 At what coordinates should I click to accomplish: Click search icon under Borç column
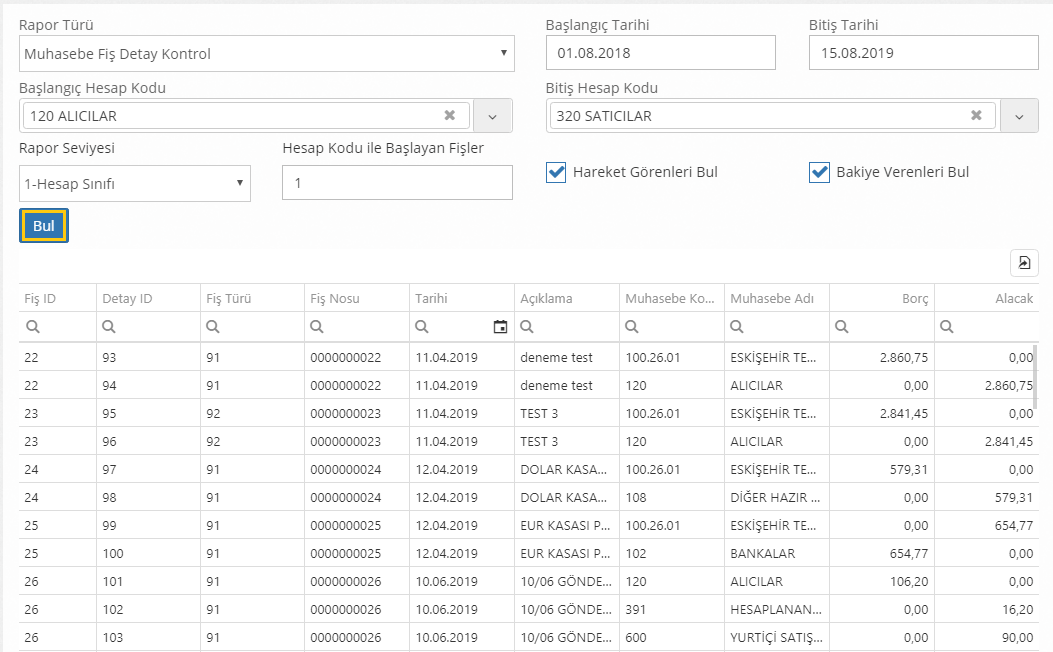click(x=842, y=326)
